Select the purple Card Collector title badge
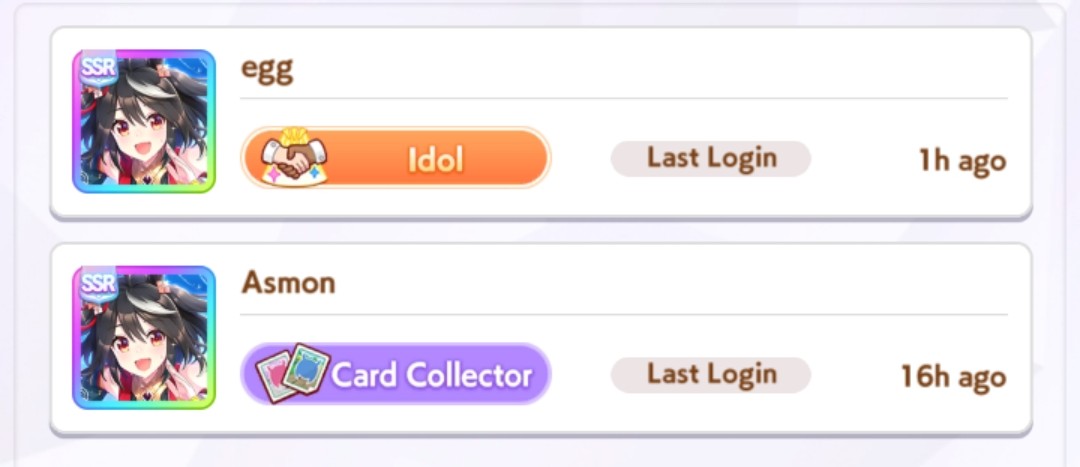Screen dimensions: 1080x467 (395, 374)
